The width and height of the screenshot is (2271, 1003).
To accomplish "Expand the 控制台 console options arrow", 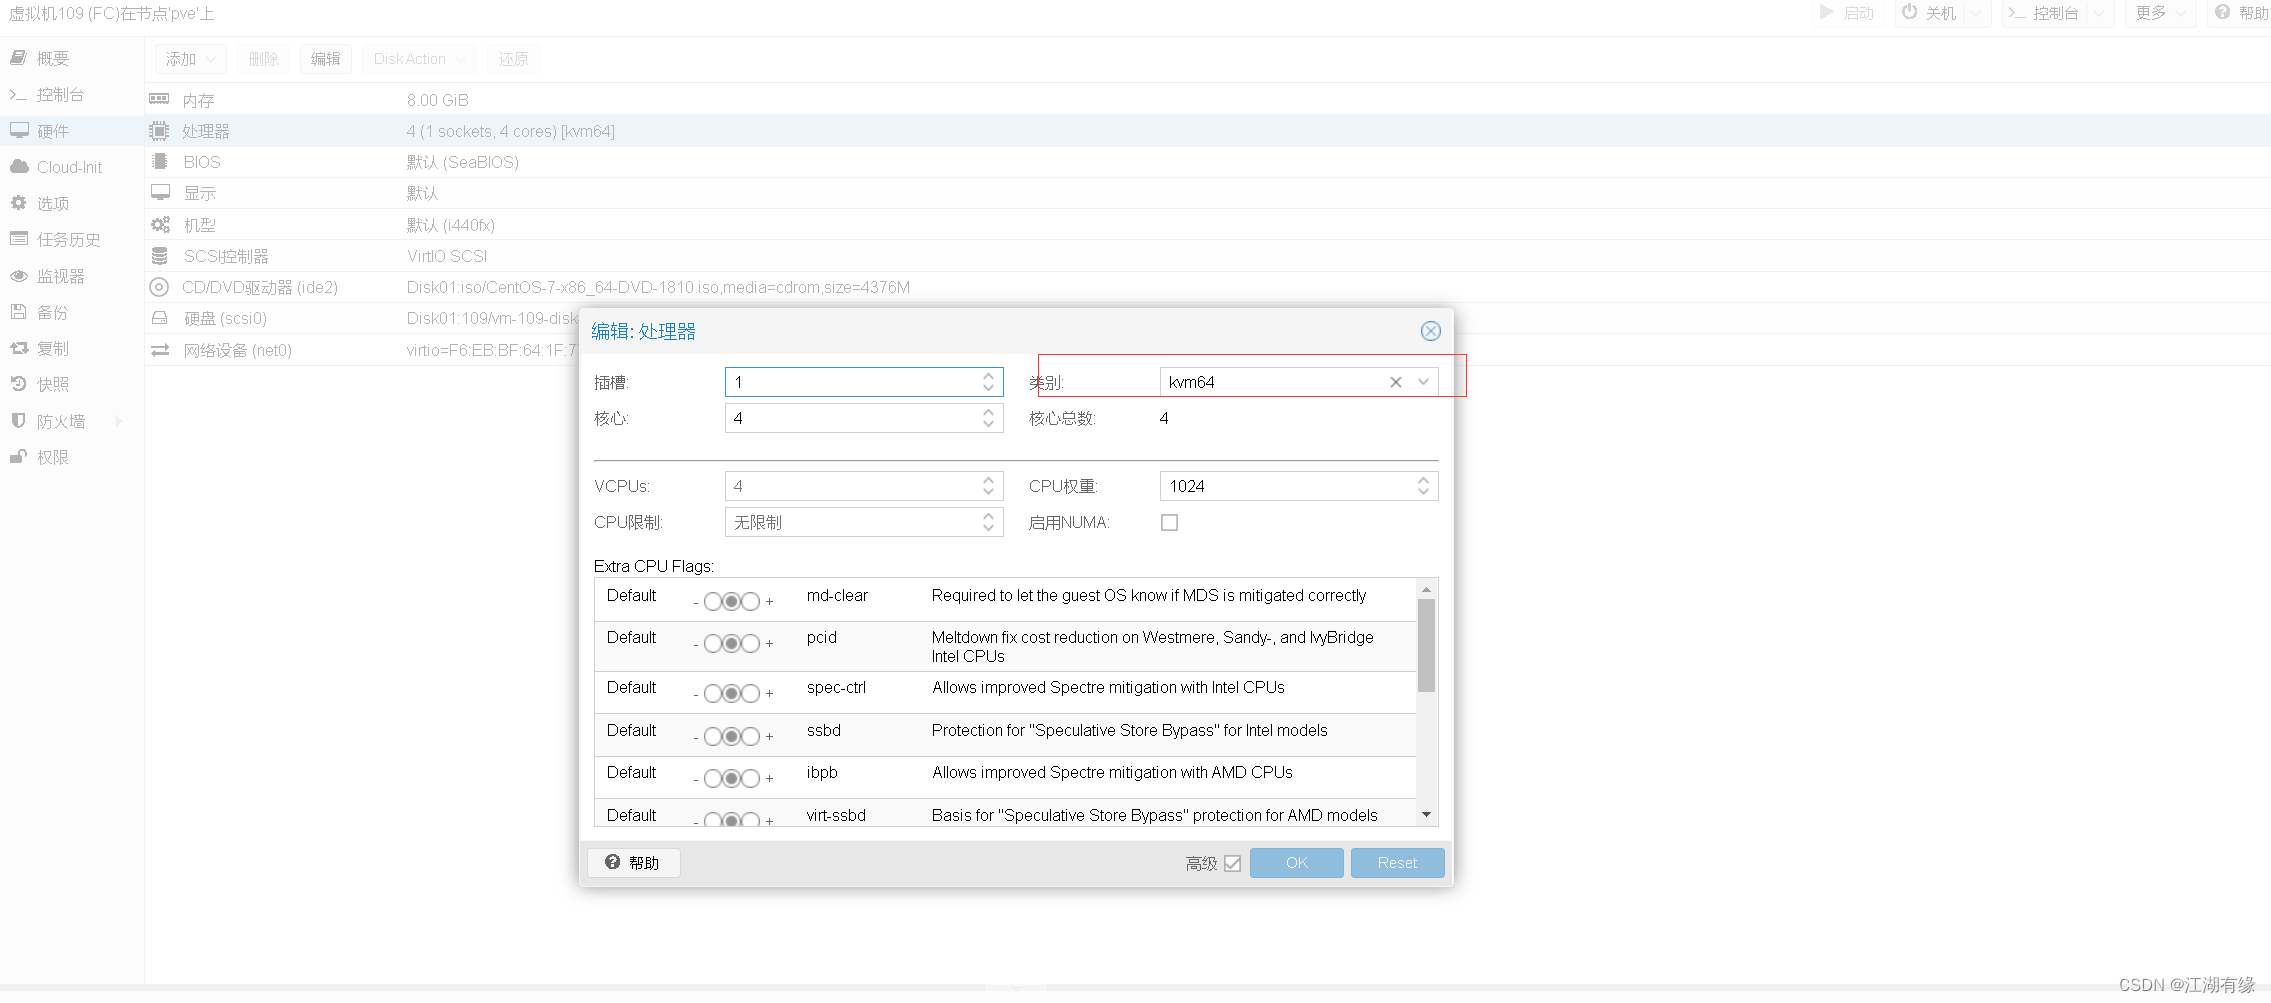I will point(2098,13).
